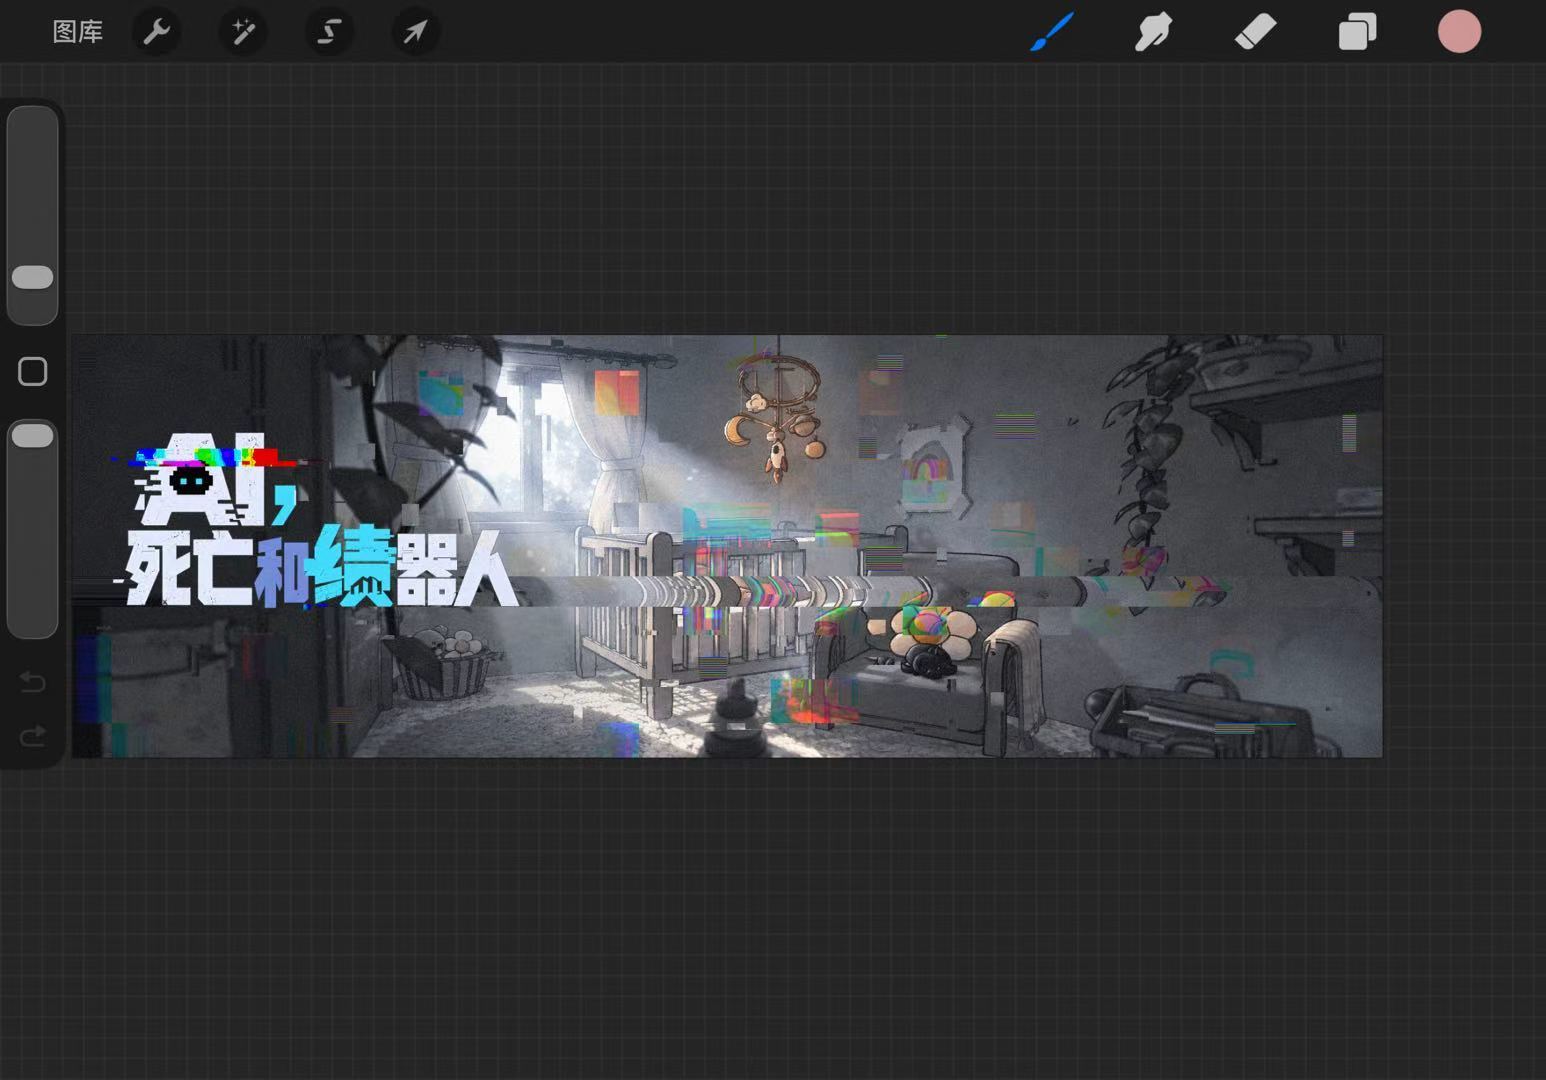
Task: Open the pink active color swatch
Action: pyautogui.click(x=1459, y=32)
